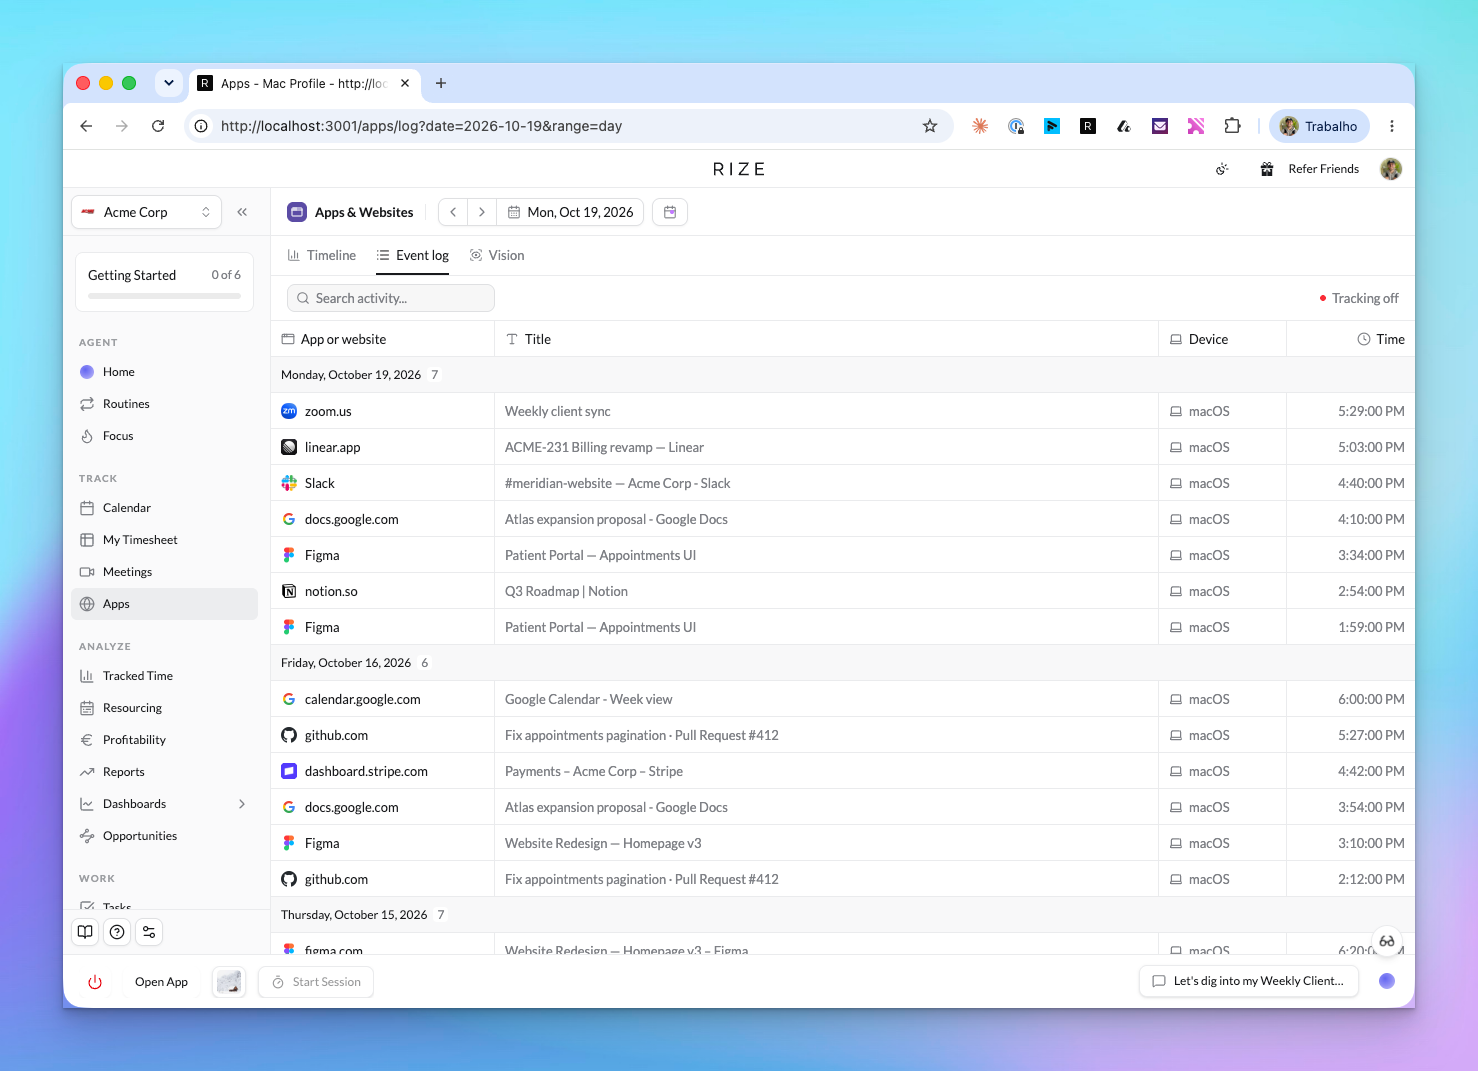Switch to the Timeline tab

tap(321, 256)
